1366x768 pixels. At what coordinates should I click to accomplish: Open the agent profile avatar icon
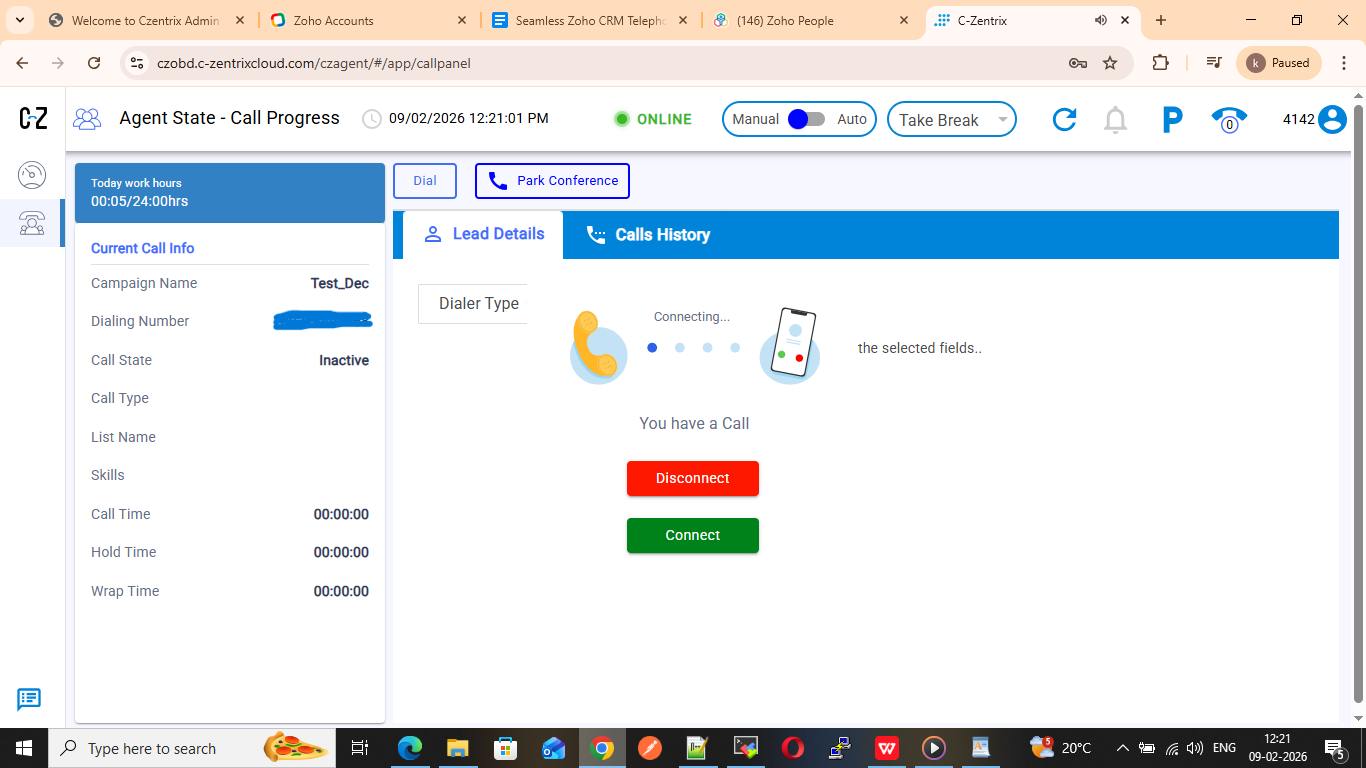click(x=1332, y=120)
